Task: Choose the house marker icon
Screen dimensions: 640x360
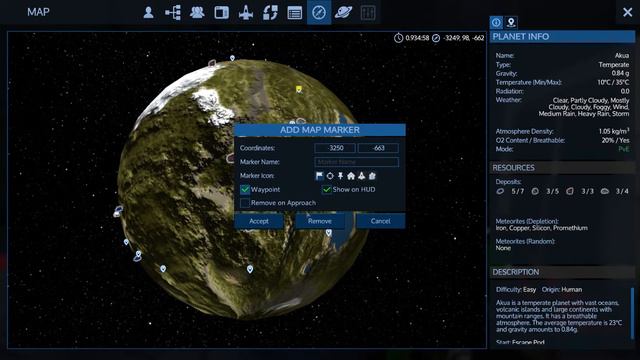Action: click(x=351, y=176)
